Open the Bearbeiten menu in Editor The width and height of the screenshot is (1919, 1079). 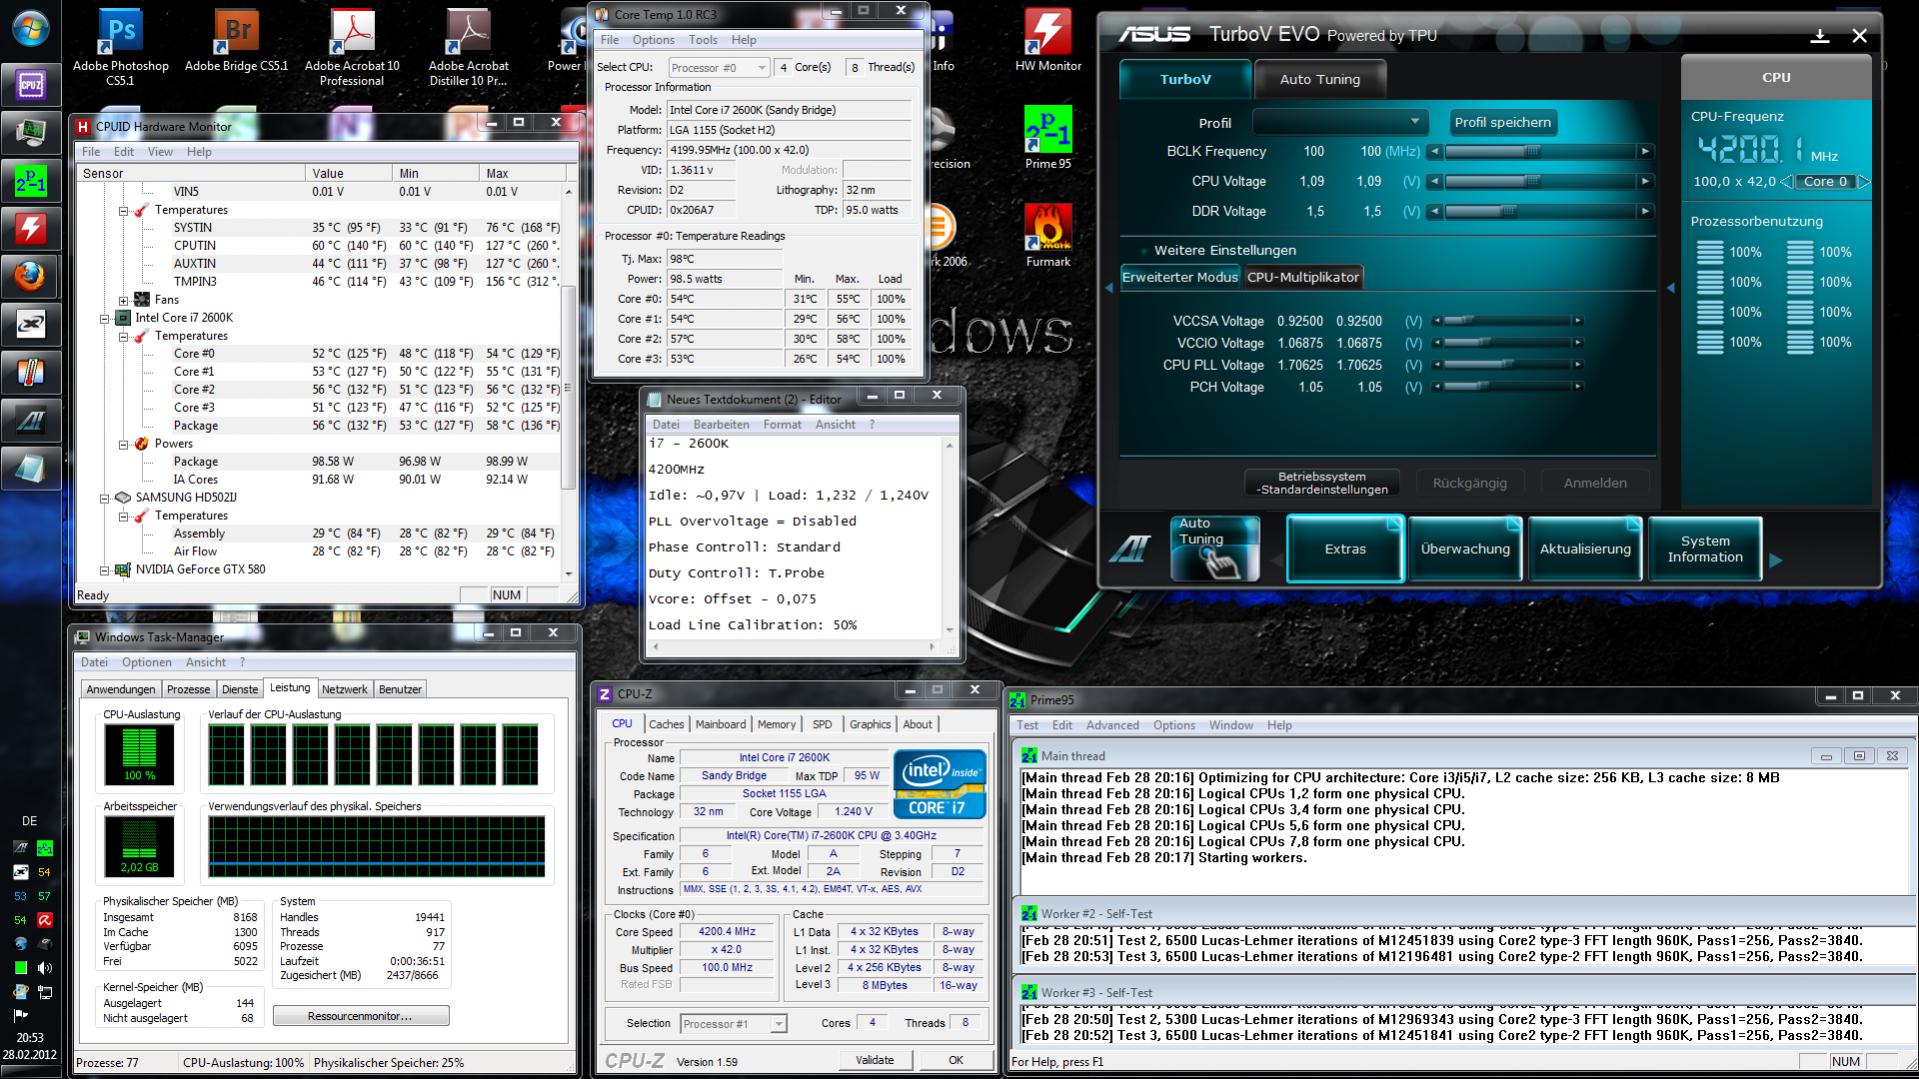(x=720, y=424)
